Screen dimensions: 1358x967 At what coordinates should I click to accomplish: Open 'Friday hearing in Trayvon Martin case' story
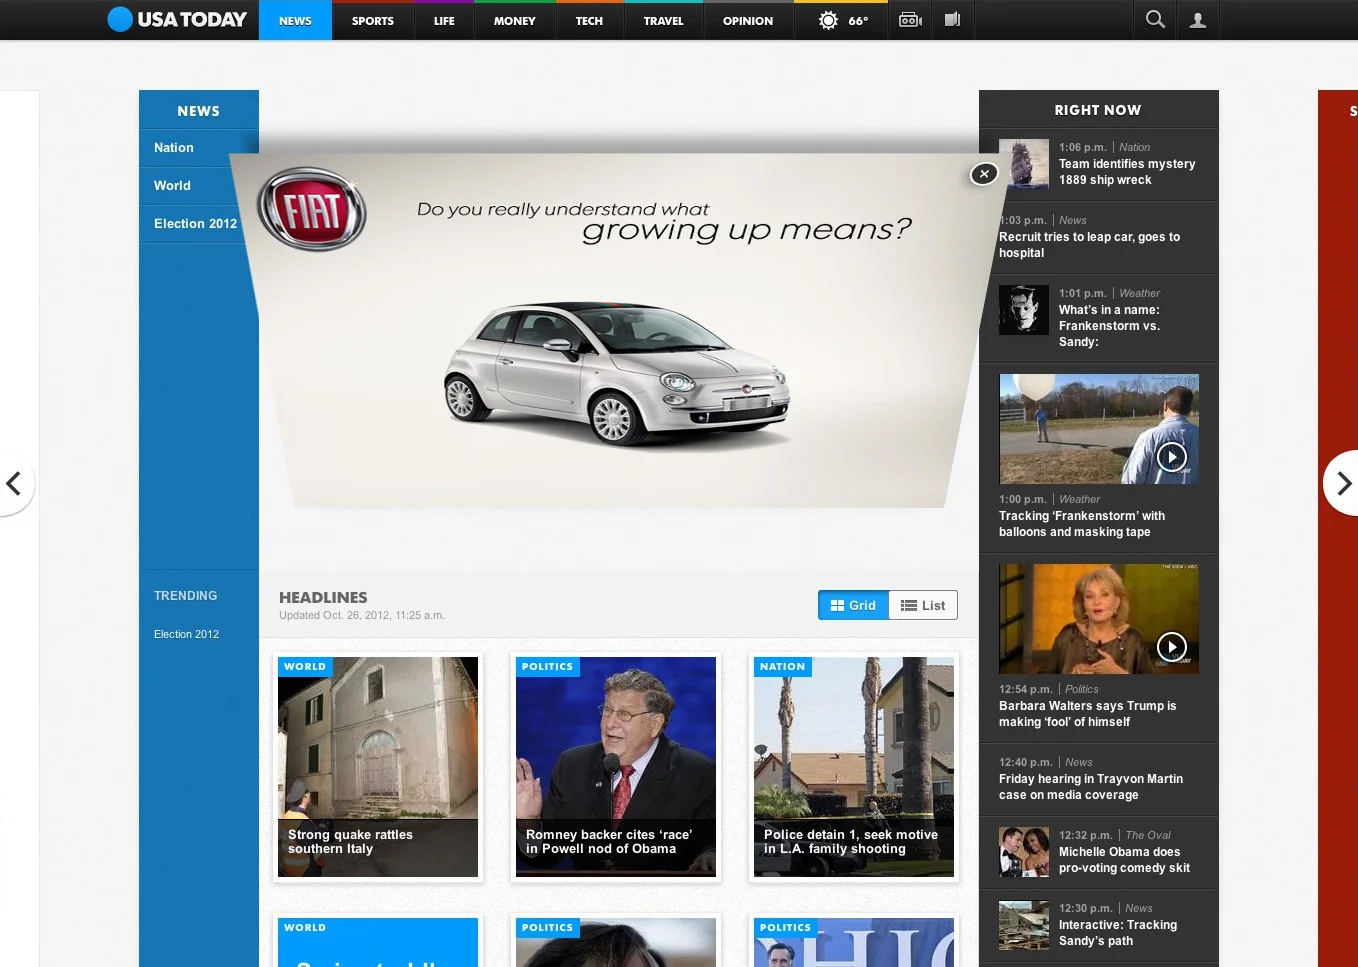coord(1091,787)
